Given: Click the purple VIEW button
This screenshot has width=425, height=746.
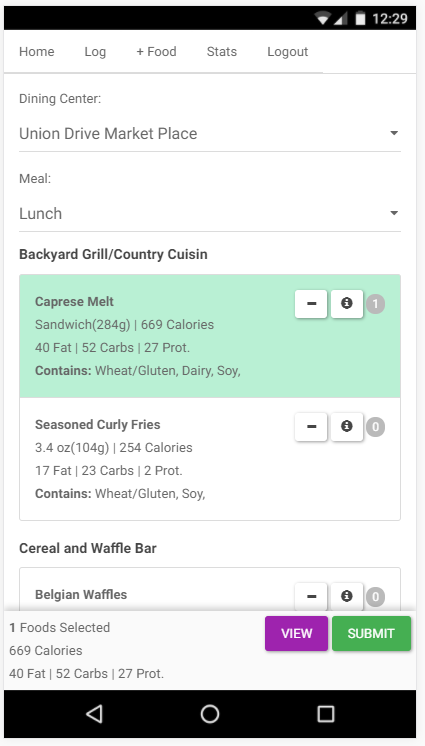Looking at the screenshot, I should pyautogui.click(x=297, y=633).
